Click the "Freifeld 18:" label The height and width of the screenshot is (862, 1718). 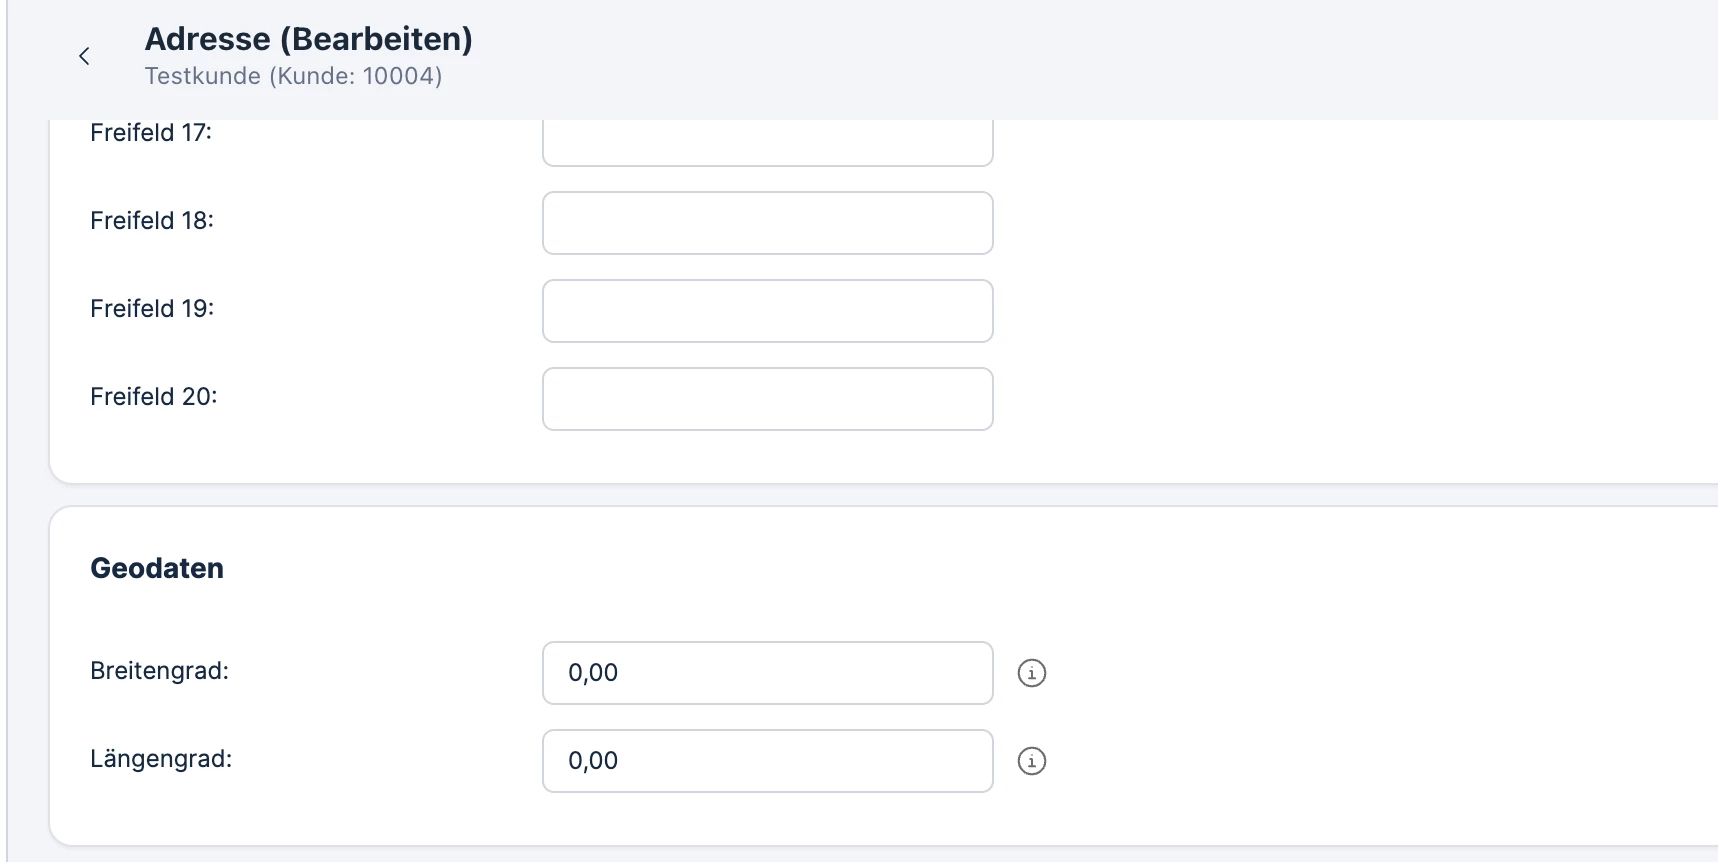(x=152, y=220)
